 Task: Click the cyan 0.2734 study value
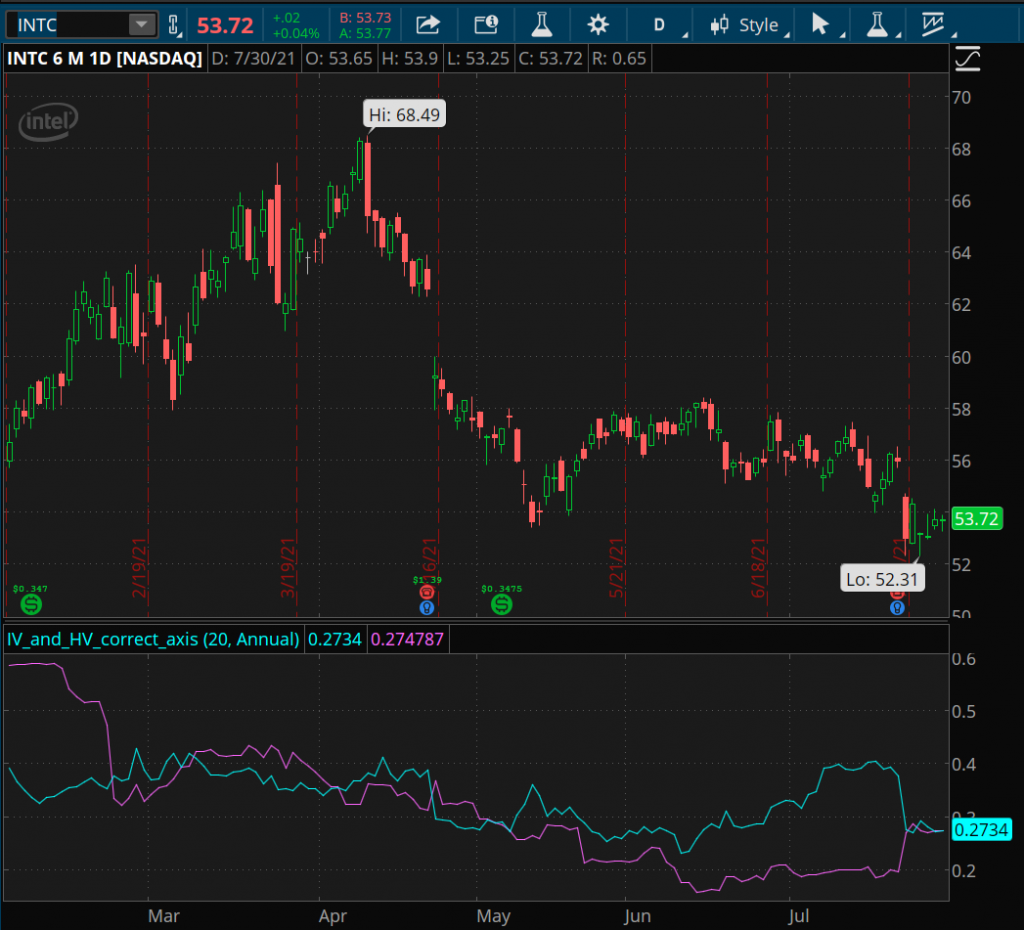tap(334, 639)
